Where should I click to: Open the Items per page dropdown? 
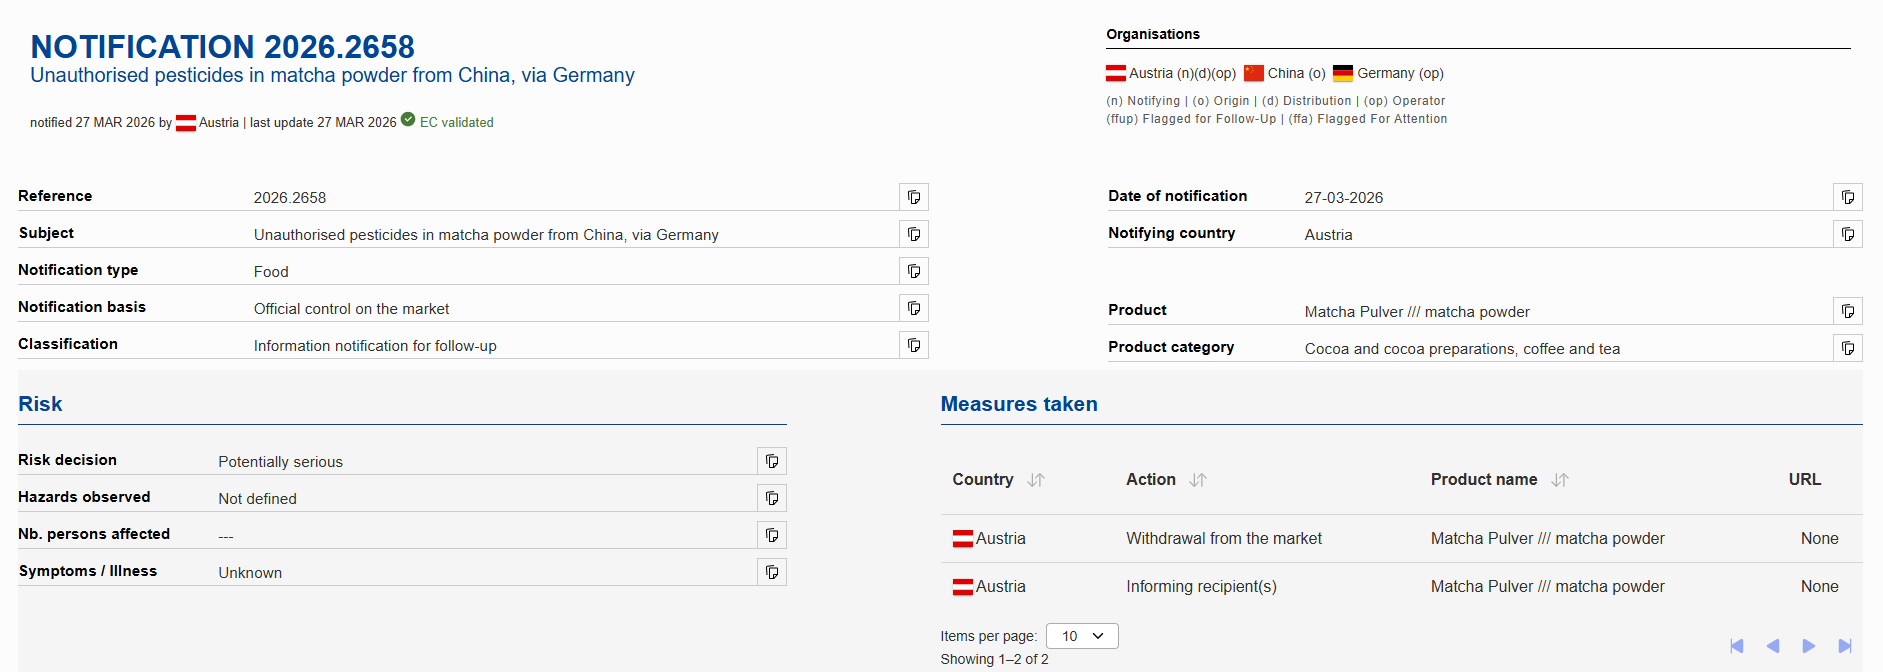(1081, 636)
